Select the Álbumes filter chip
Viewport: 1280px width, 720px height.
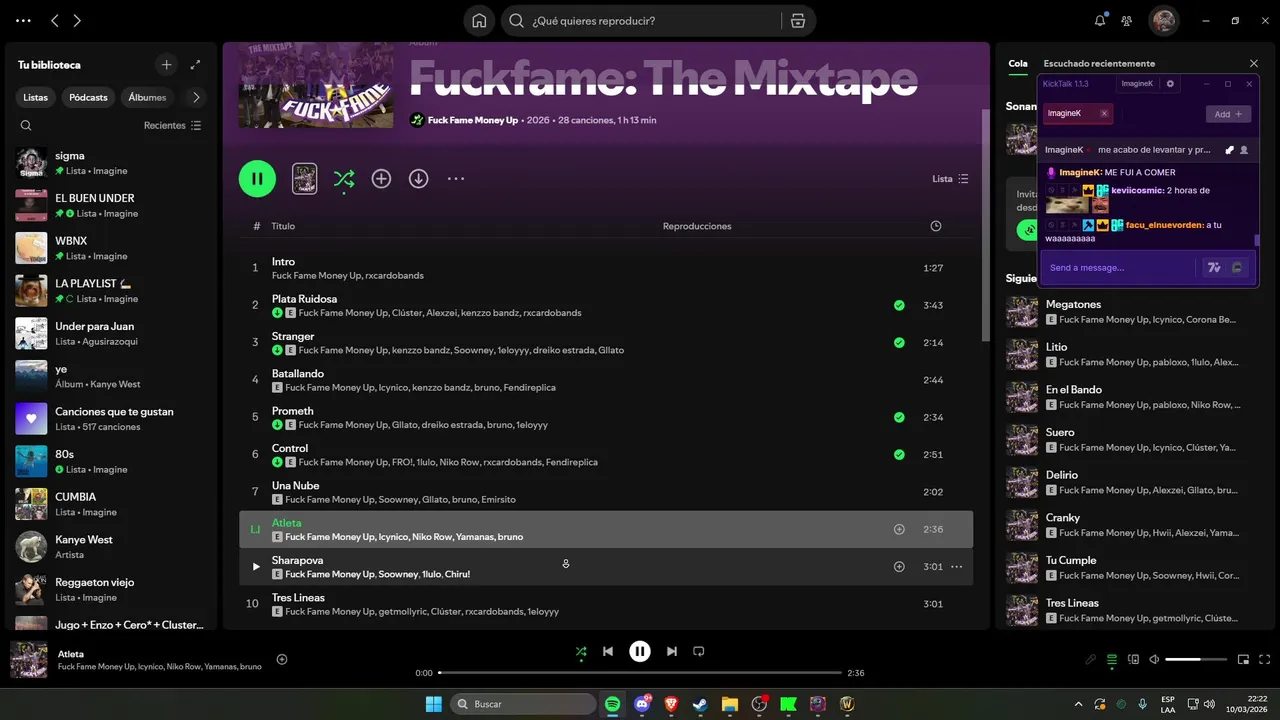(x=147, y=97)
